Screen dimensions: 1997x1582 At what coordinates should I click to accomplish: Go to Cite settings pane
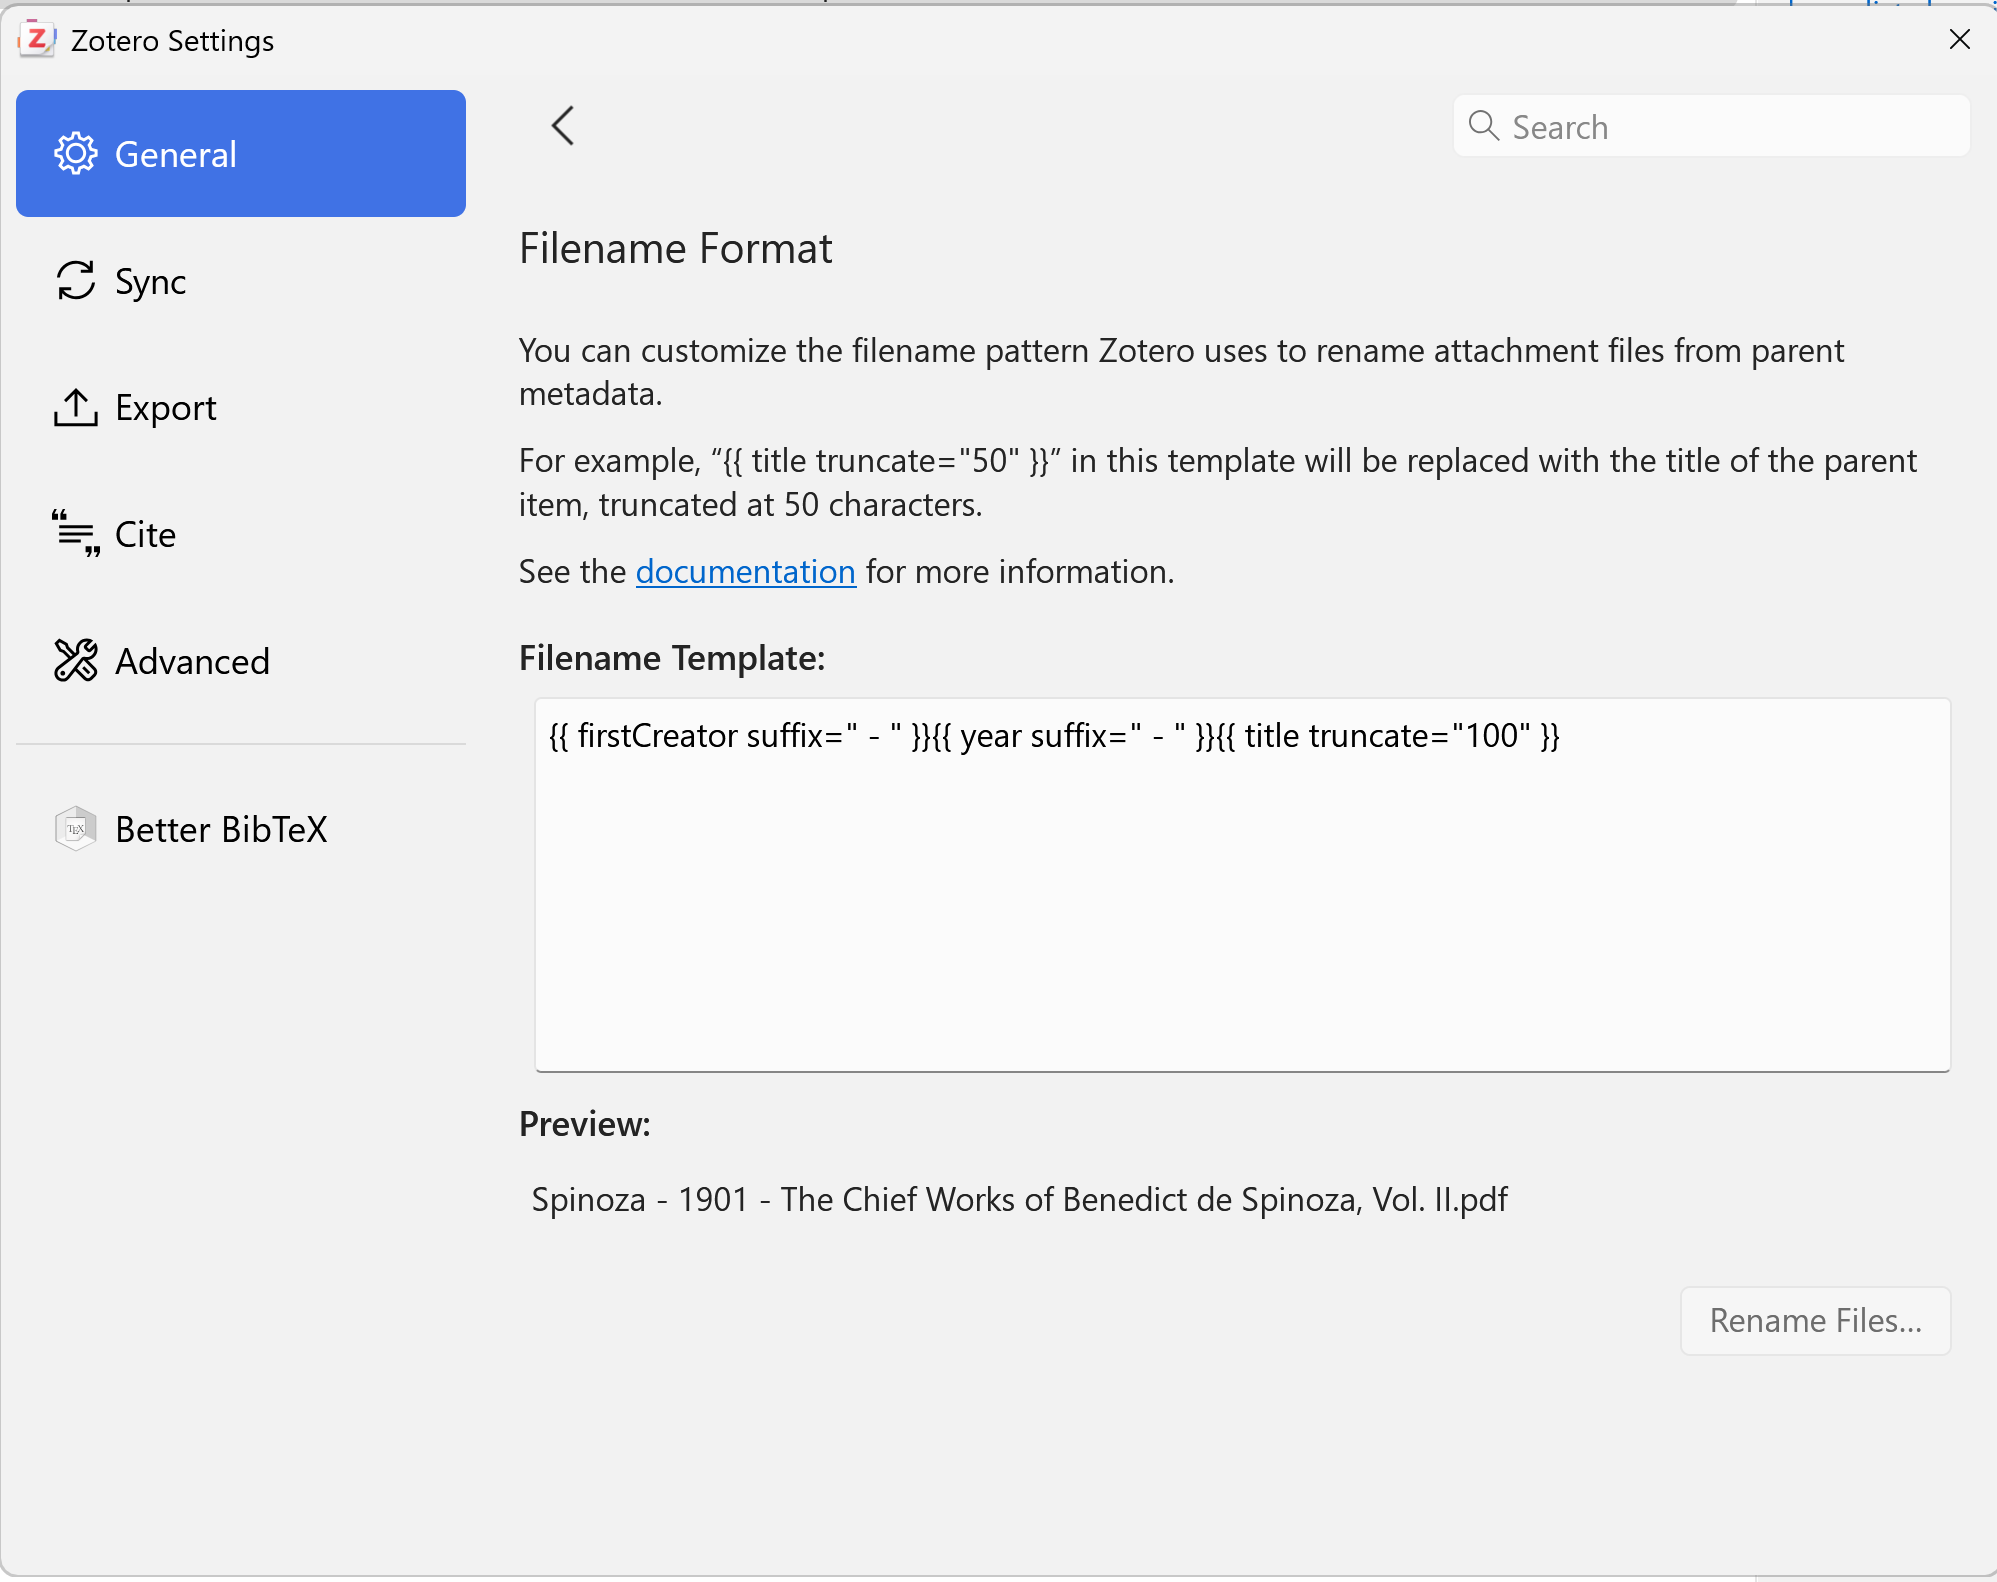(146, 534)
